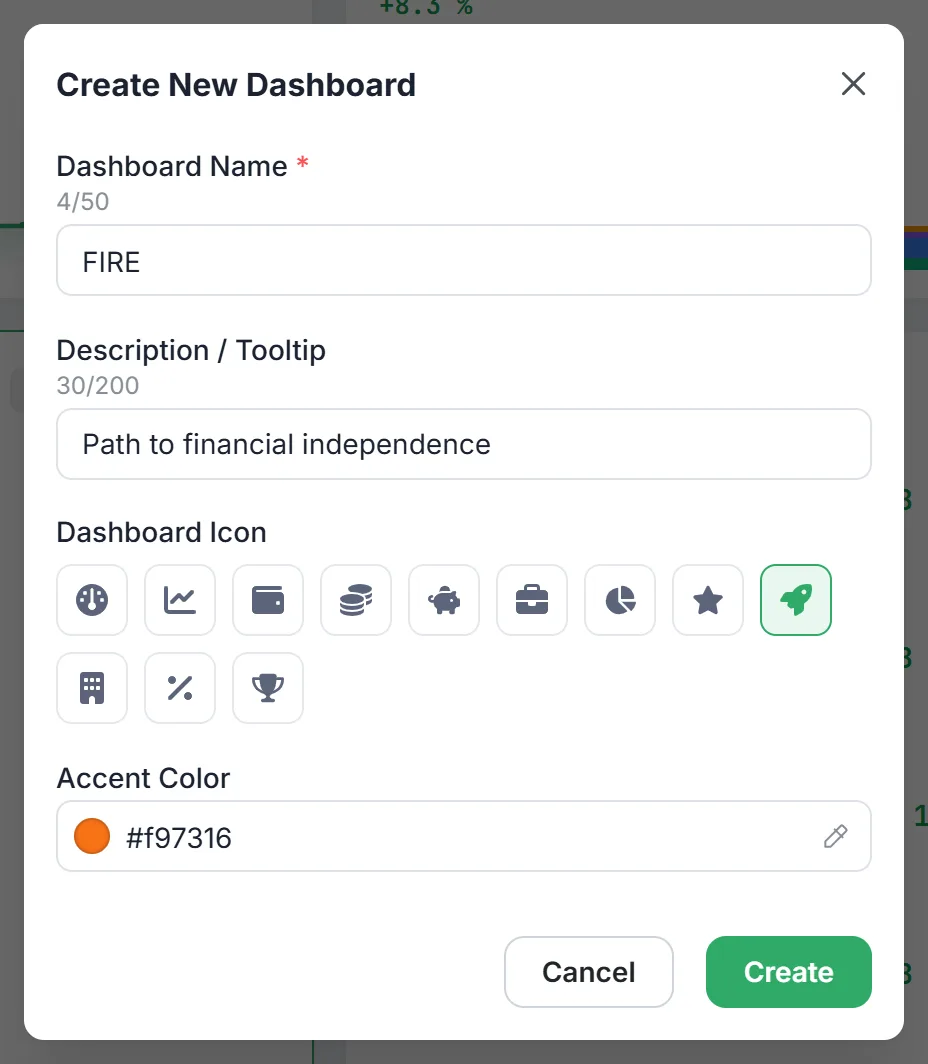Click the Description / Tooltip label

coord(191,351)
